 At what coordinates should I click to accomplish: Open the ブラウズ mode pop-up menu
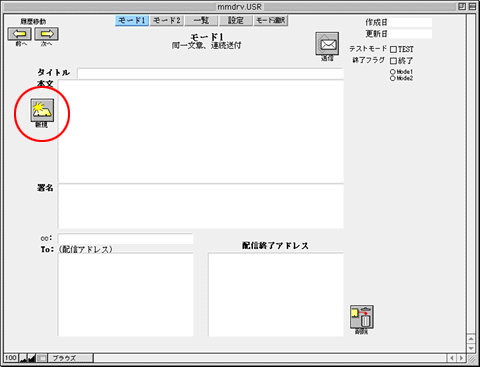71,358
